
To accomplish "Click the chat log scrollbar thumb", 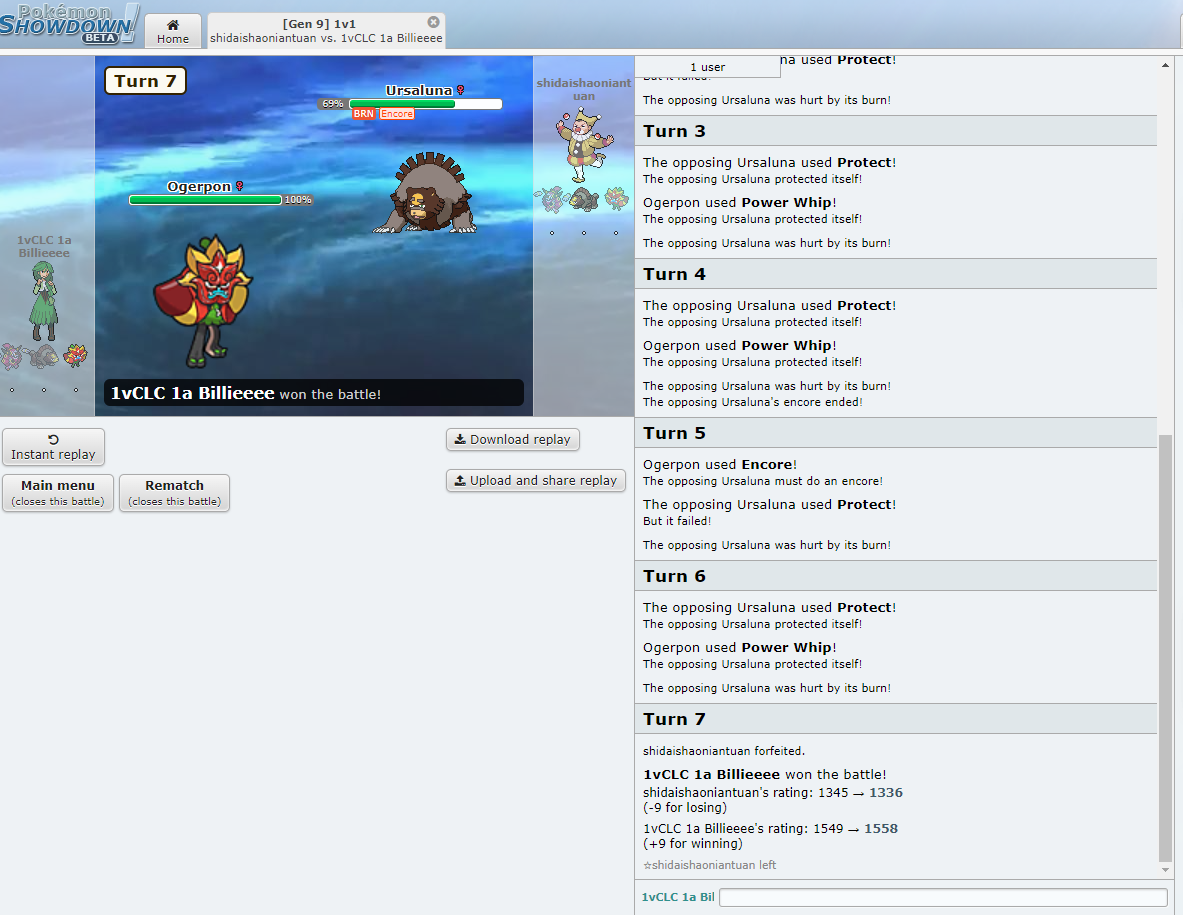I will pos(1166,647).
